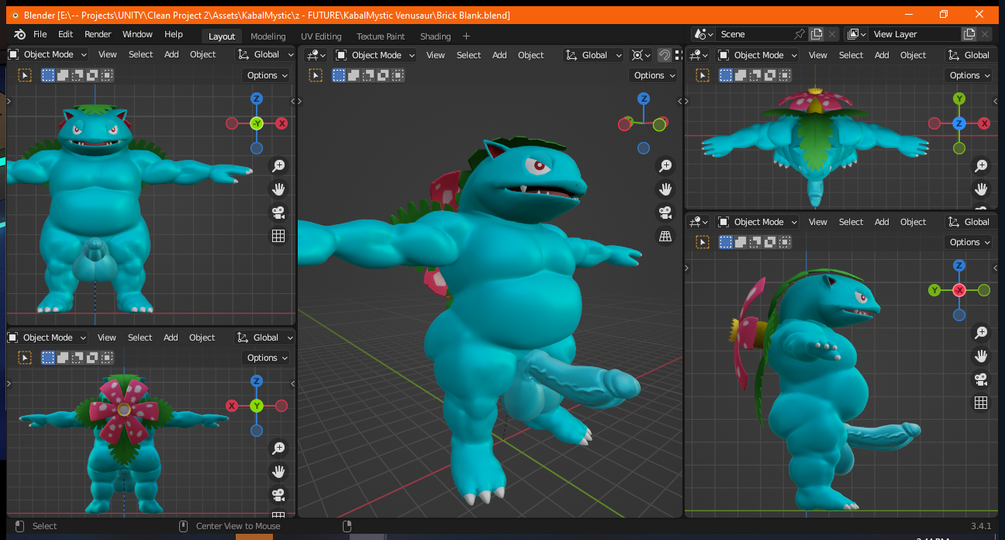Click the camera view icon in the side-view viewport
Viewport: 1005px width, 540px height.
[981, 379]
